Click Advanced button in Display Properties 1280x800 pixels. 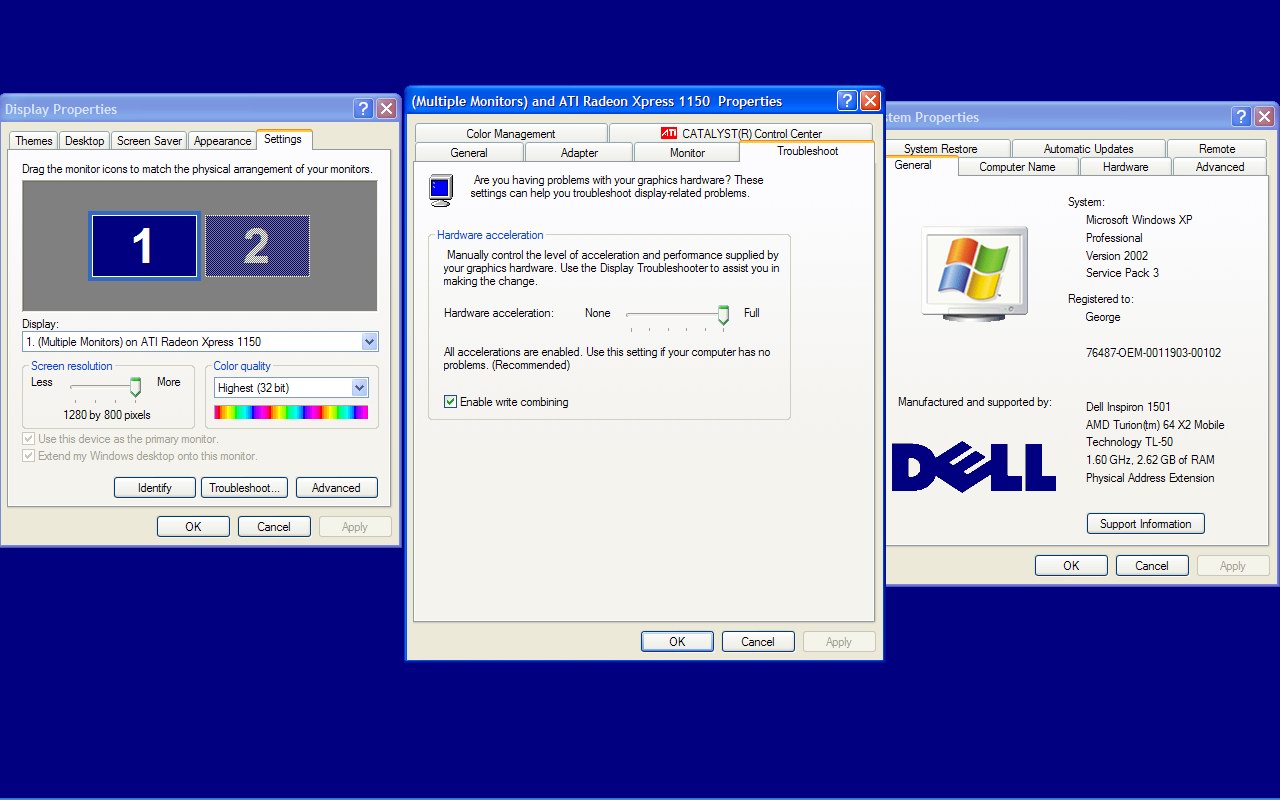point(336,488)
